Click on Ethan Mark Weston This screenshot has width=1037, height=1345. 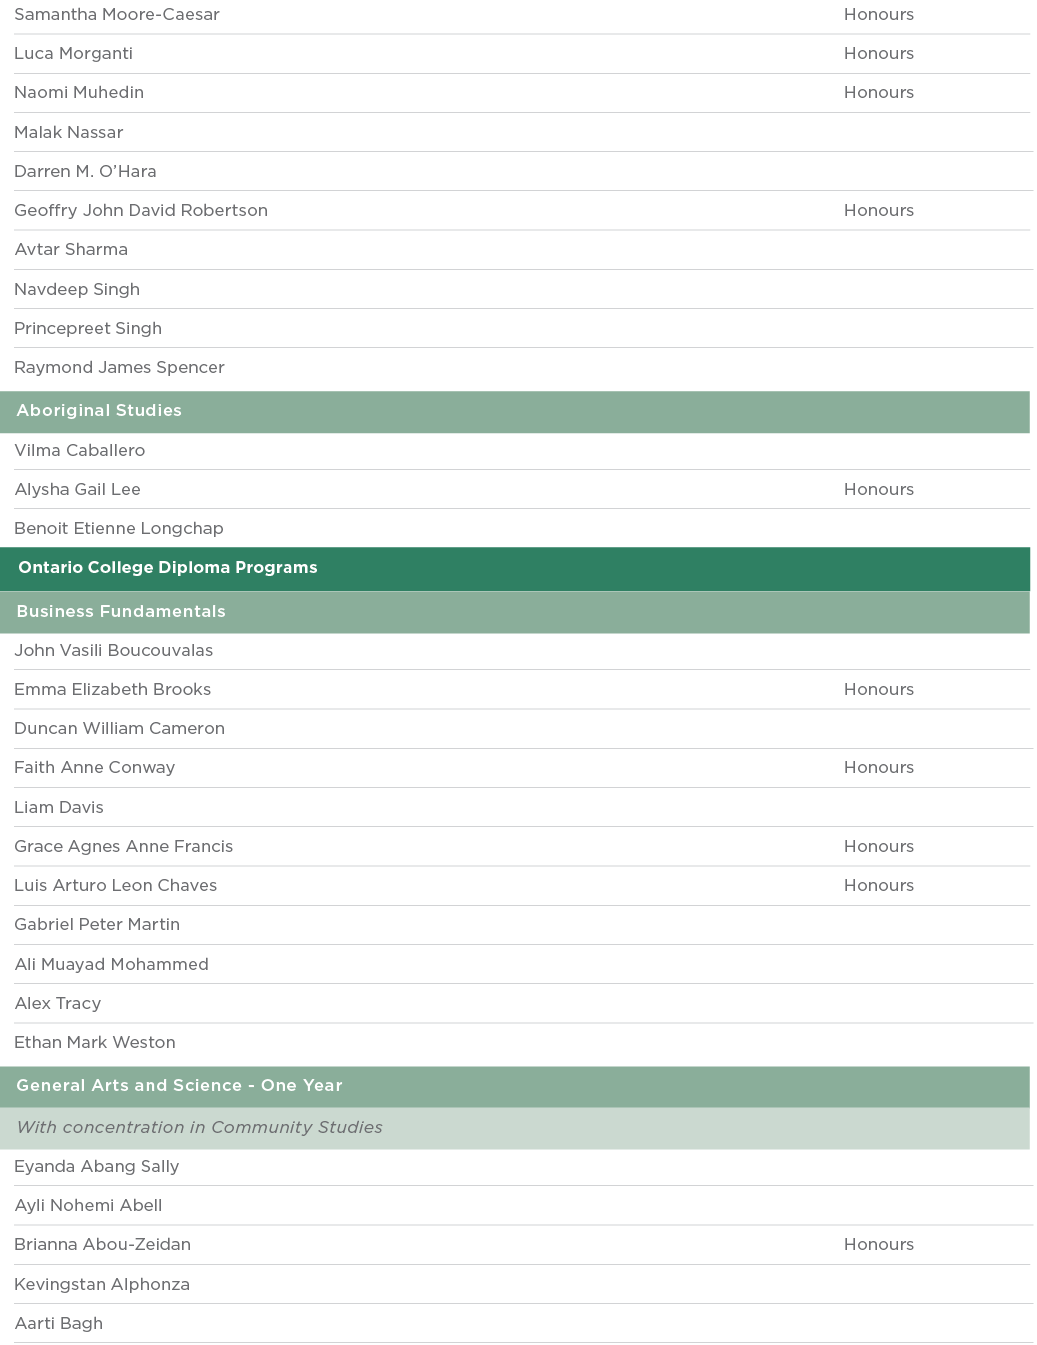[95, 1043]
